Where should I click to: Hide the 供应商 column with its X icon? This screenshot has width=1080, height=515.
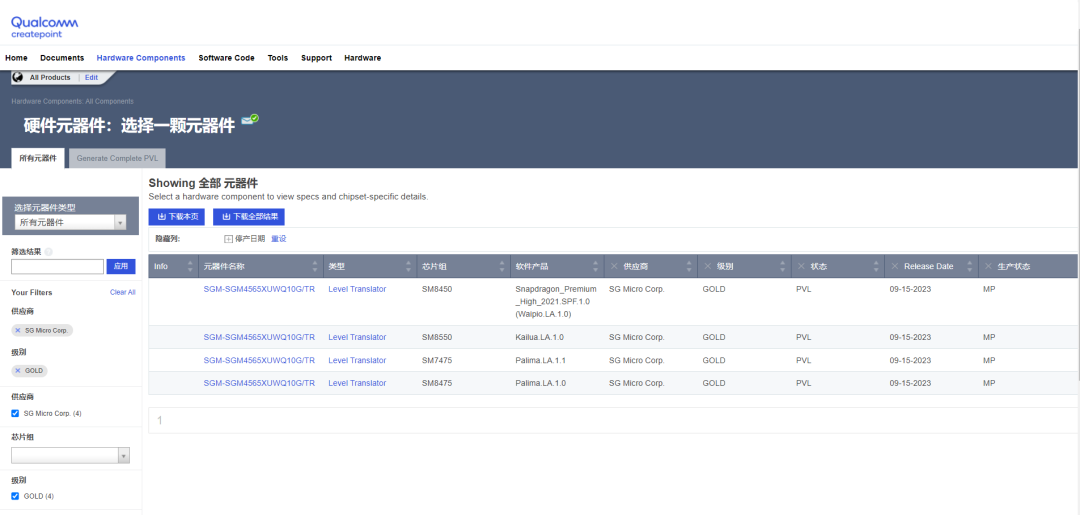point(613,266)
